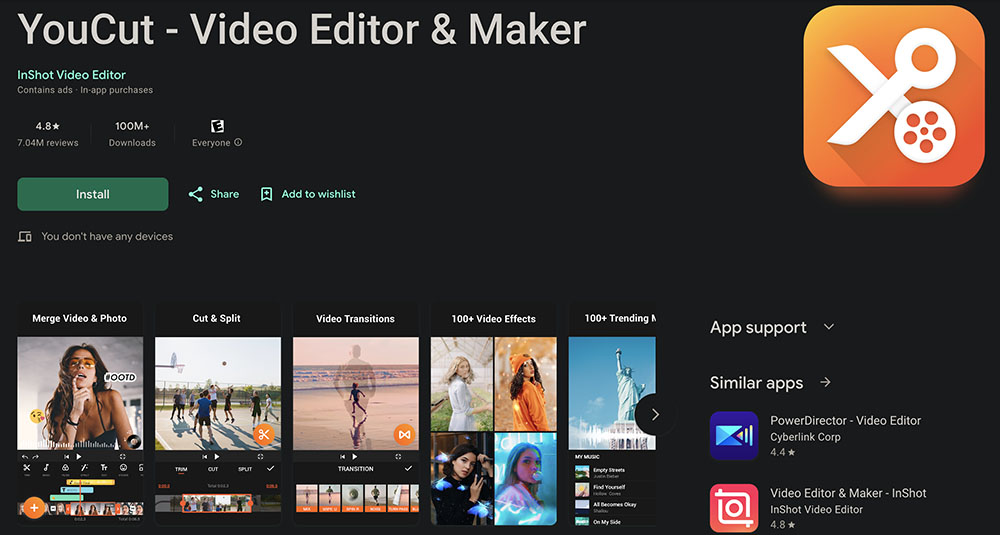Open Video Editor & Maker - InShot title
Viewport: 1000px width, 535px height.
pyautogui.click(x=848, y=493)
